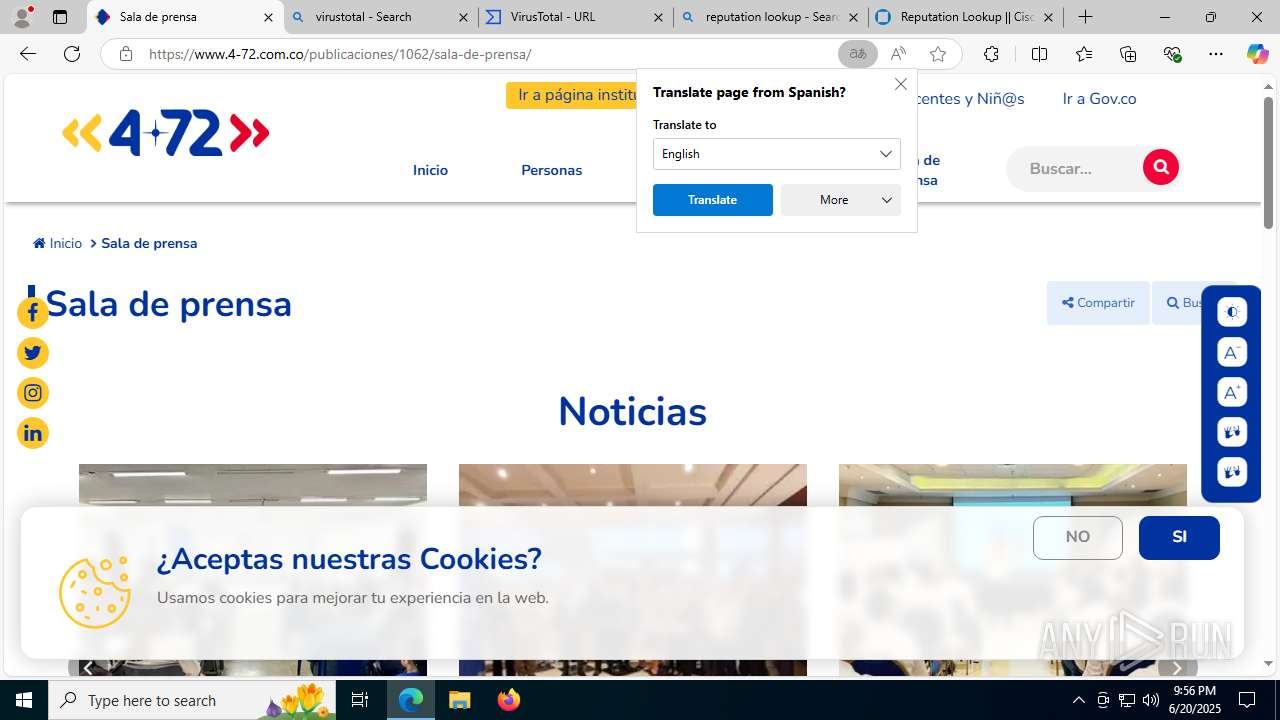
Task: Open the notification center
Action: 1247,700
